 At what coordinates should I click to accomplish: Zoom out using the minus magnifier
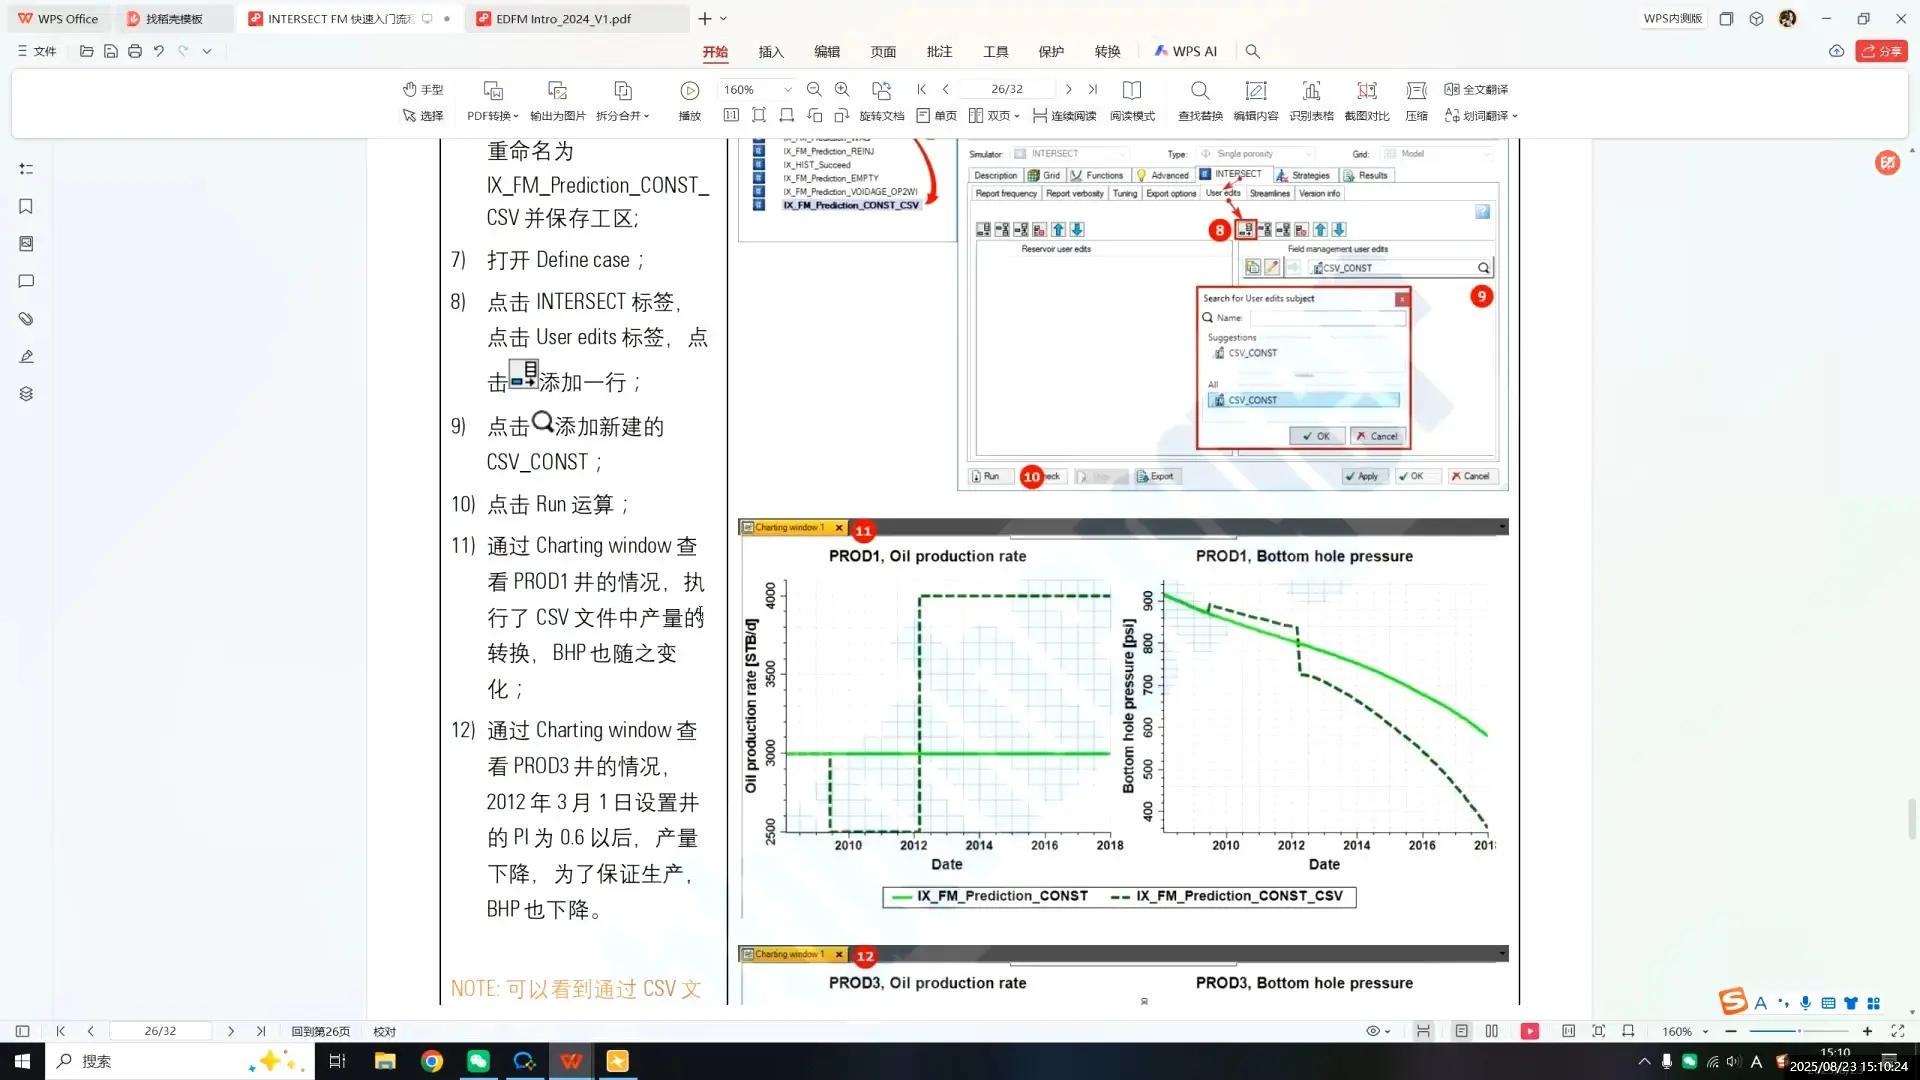click(814, 89)
